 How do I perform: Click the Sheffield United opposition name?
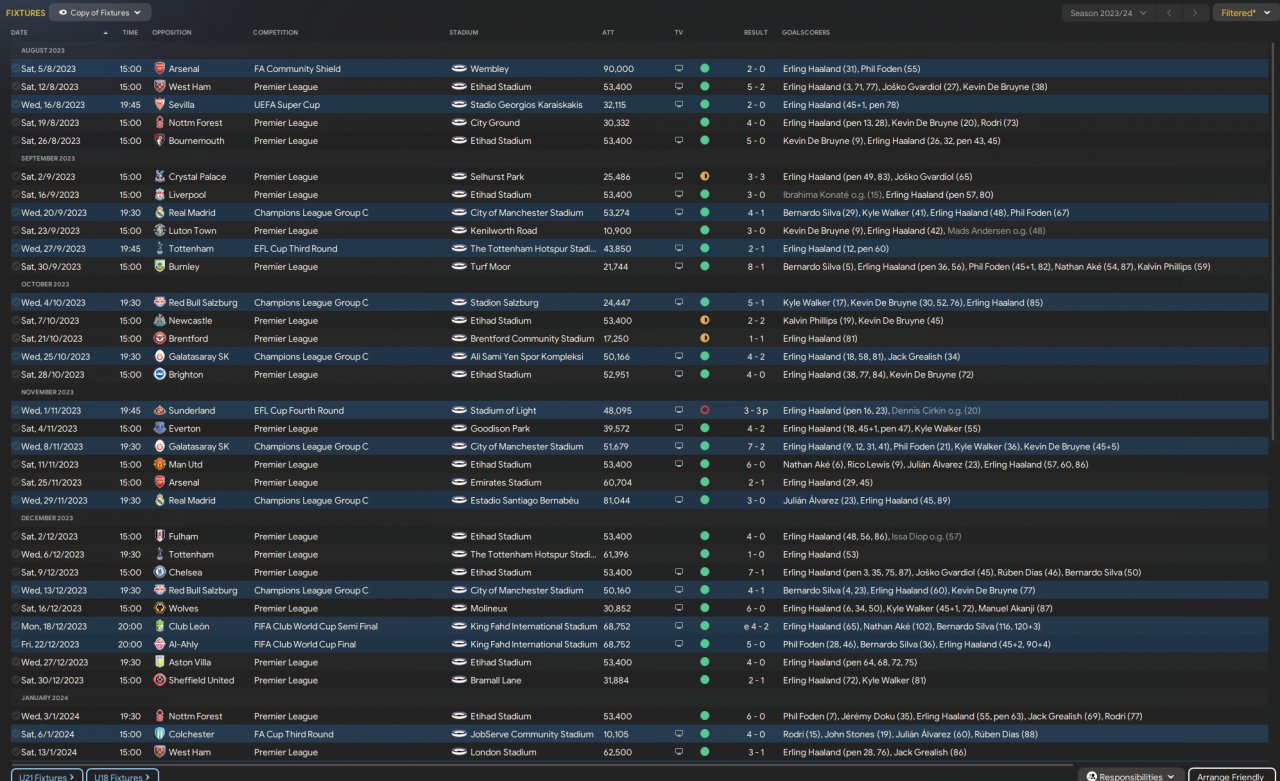click(201, 681)
